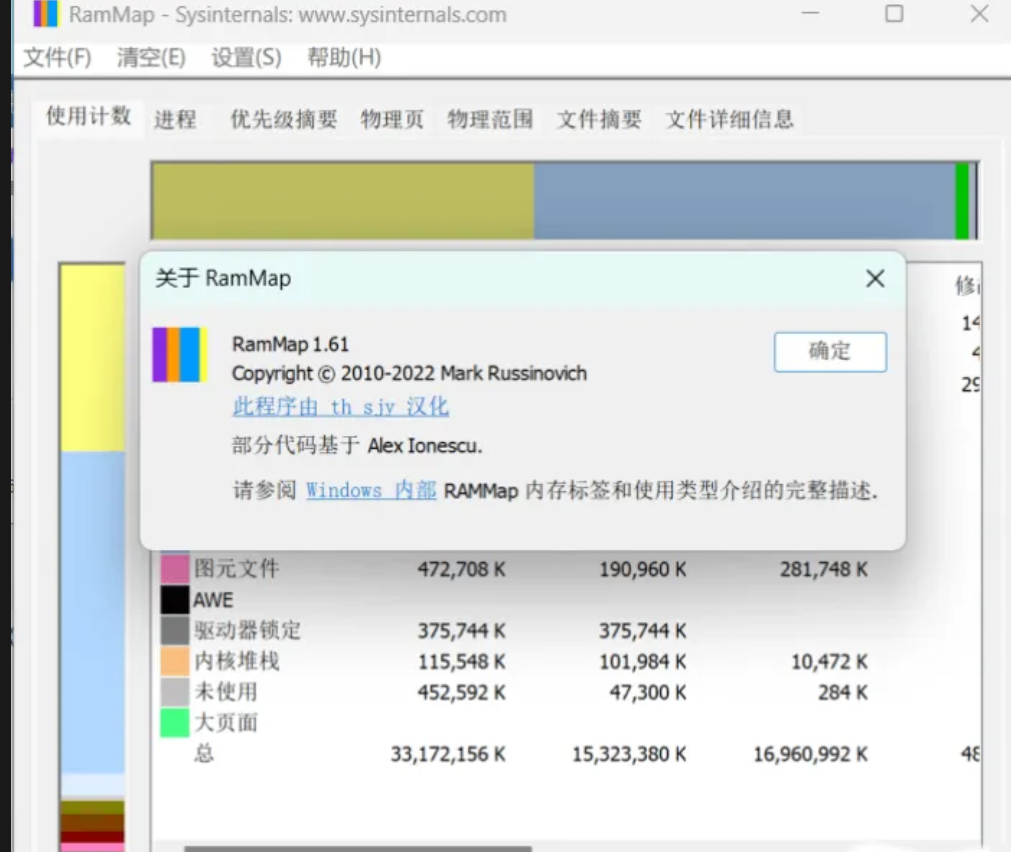
Task: Click the 47,300 K value
Action: 648,693
